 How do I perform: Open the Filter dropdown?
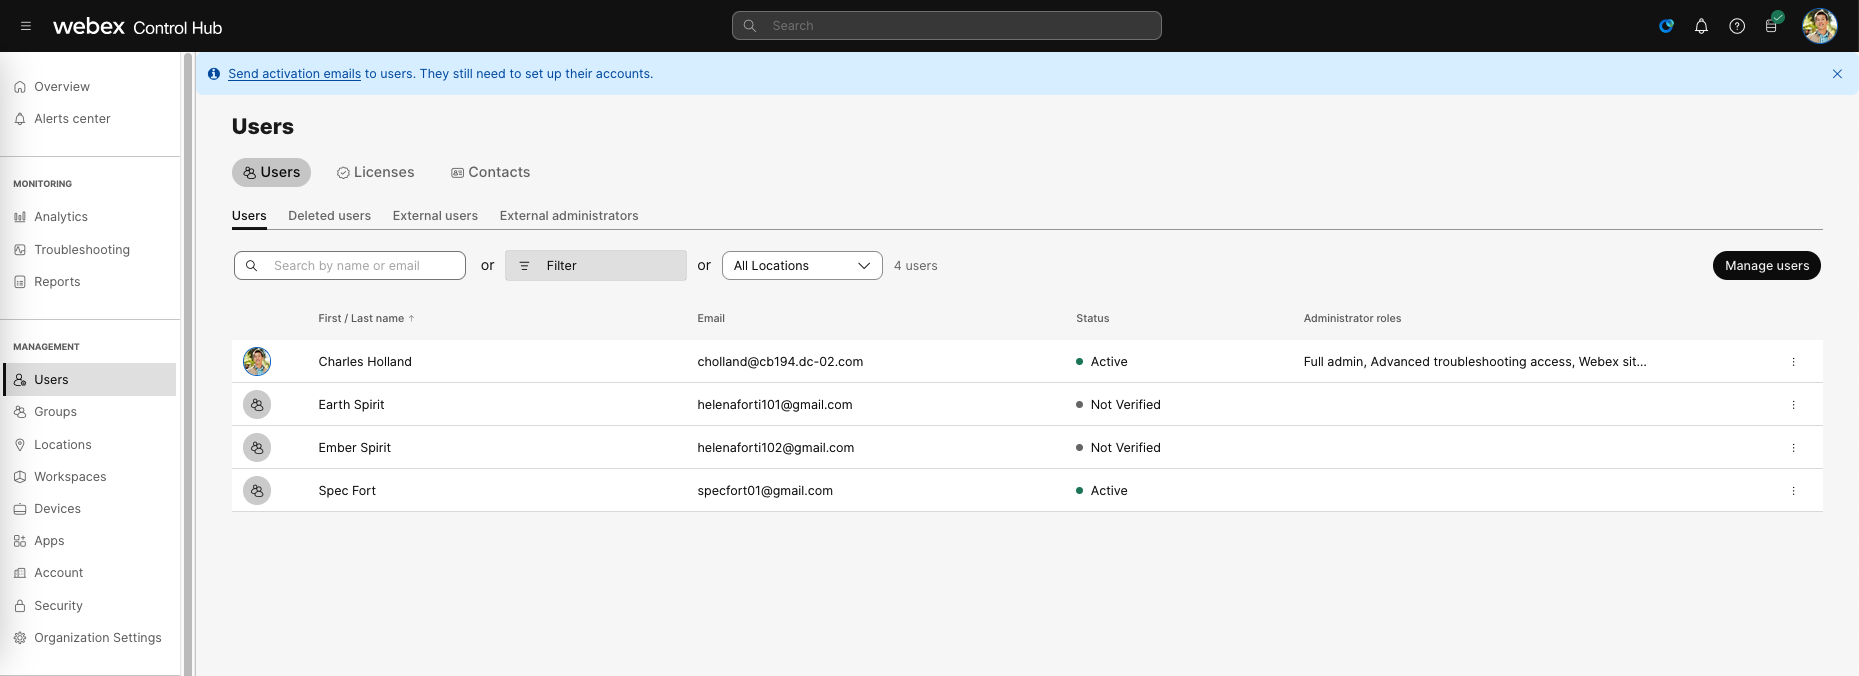(x=595, y=266)
